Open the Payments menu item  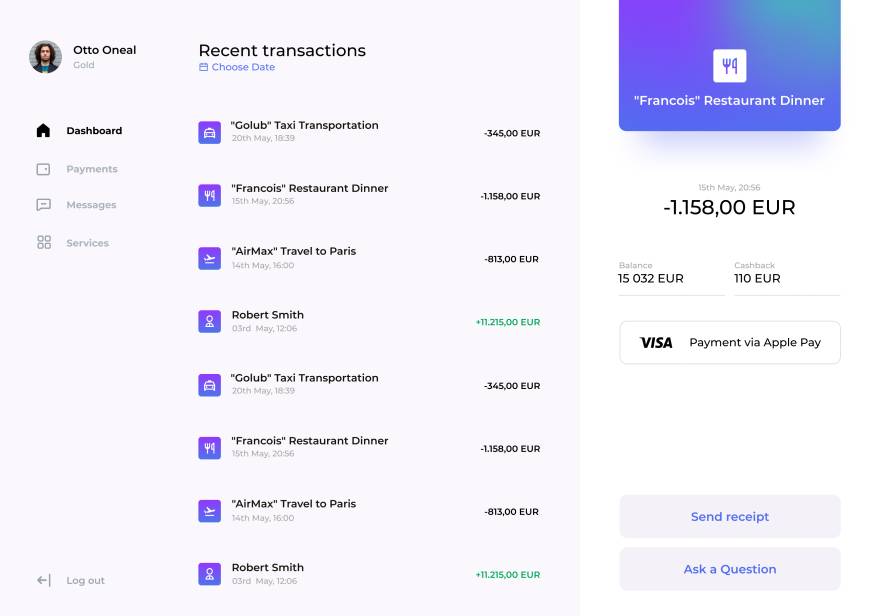[91, 169]
